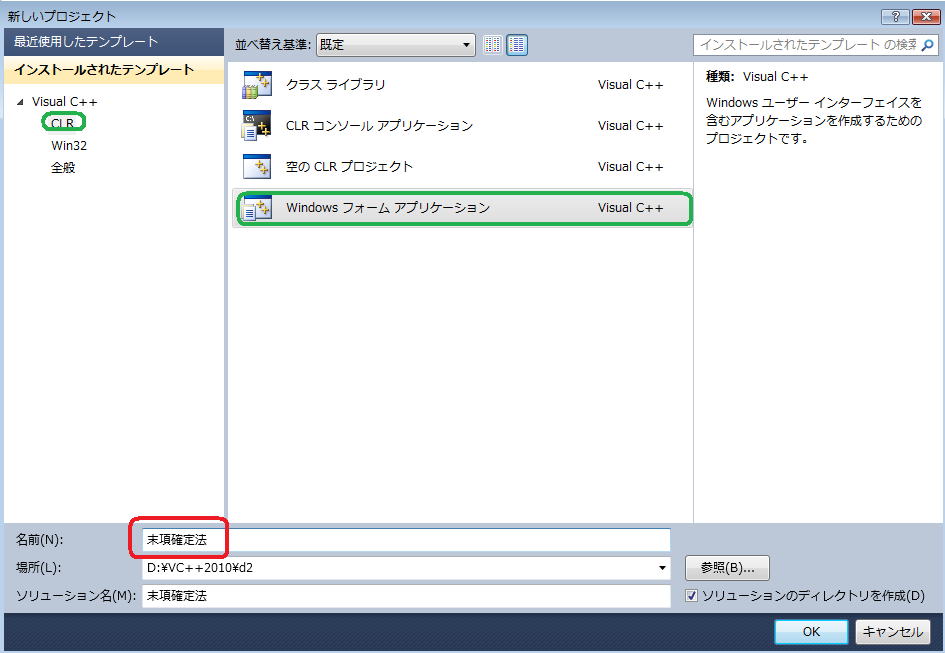Open the installed templates section
The image size is (945, 653).
click(114, 69)
